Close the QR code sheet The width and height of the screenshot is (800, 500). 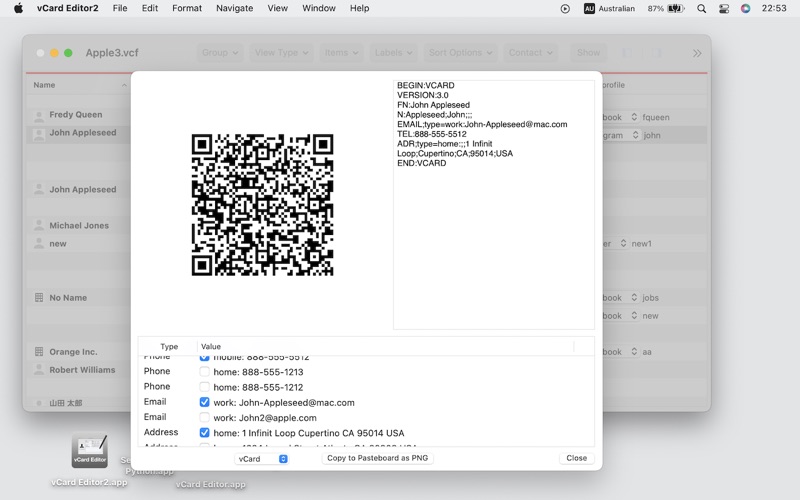[577, 458]
